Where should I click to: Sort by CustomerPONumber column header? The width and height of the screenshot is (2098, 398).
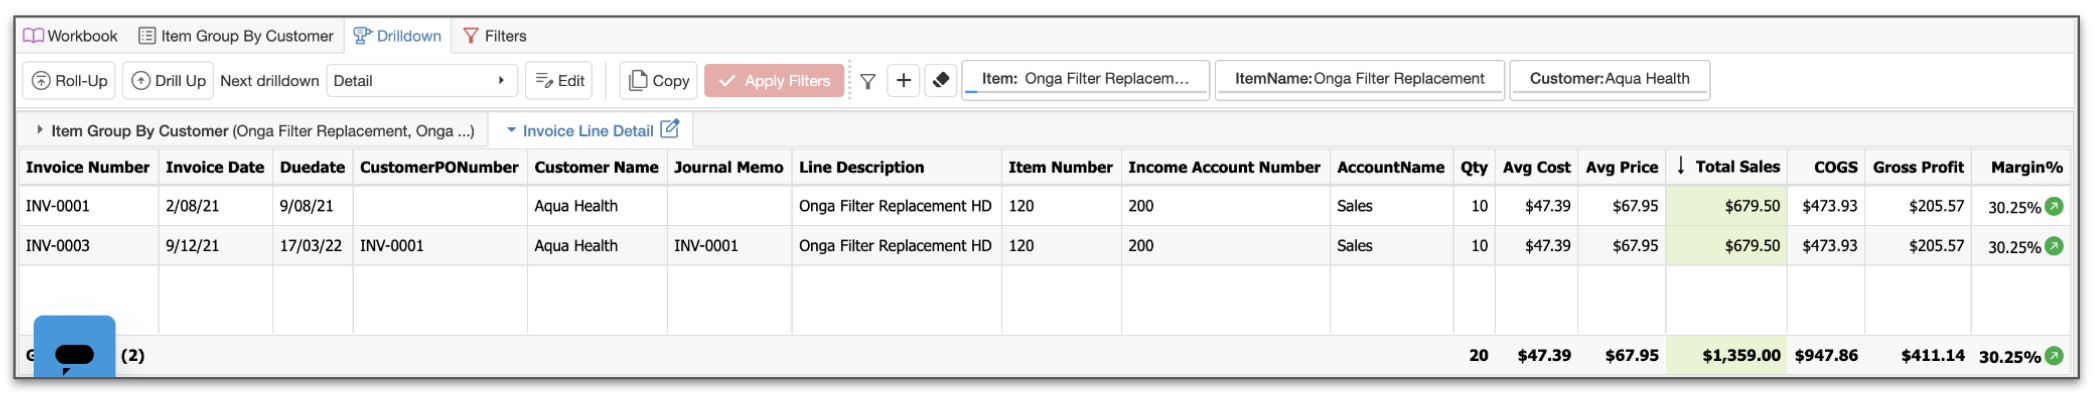tap(439, 168)
